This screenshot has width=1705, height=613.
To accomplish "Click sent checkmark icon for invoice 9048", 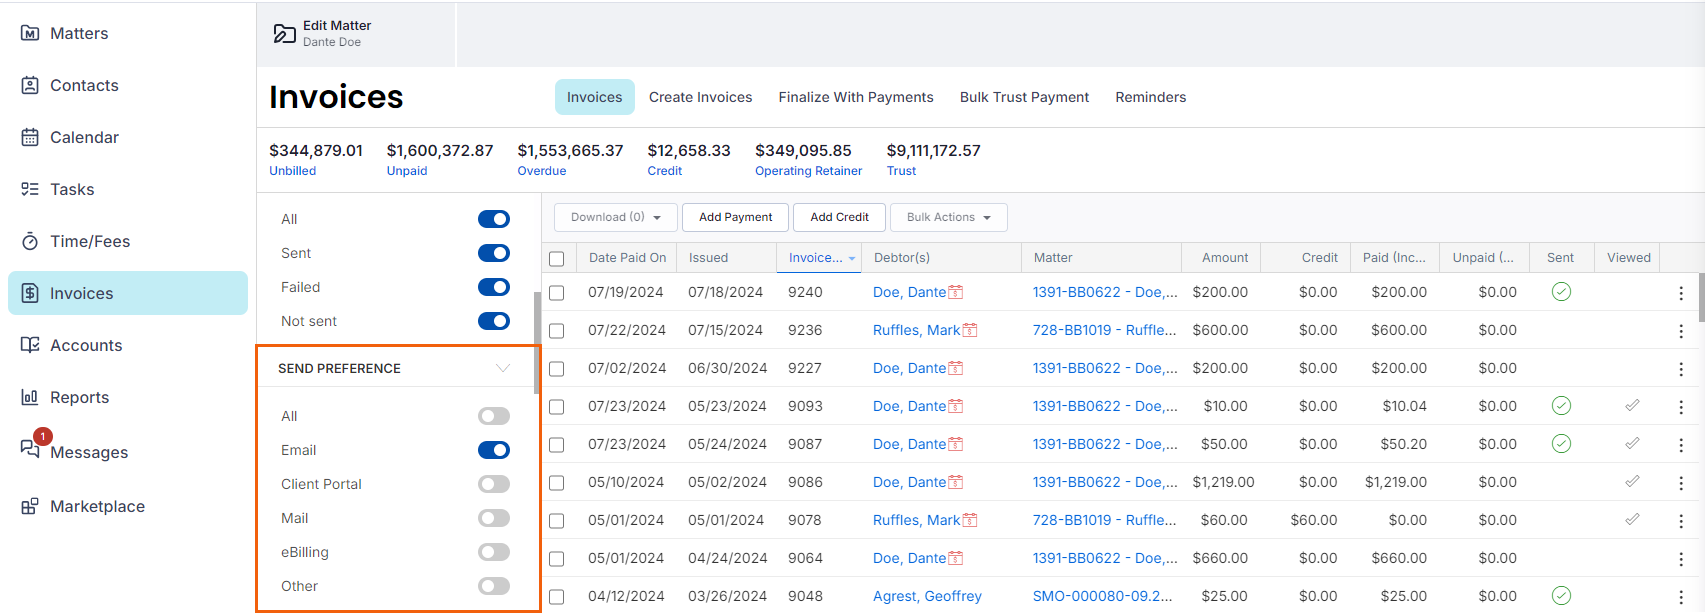I will [1561, 596].
